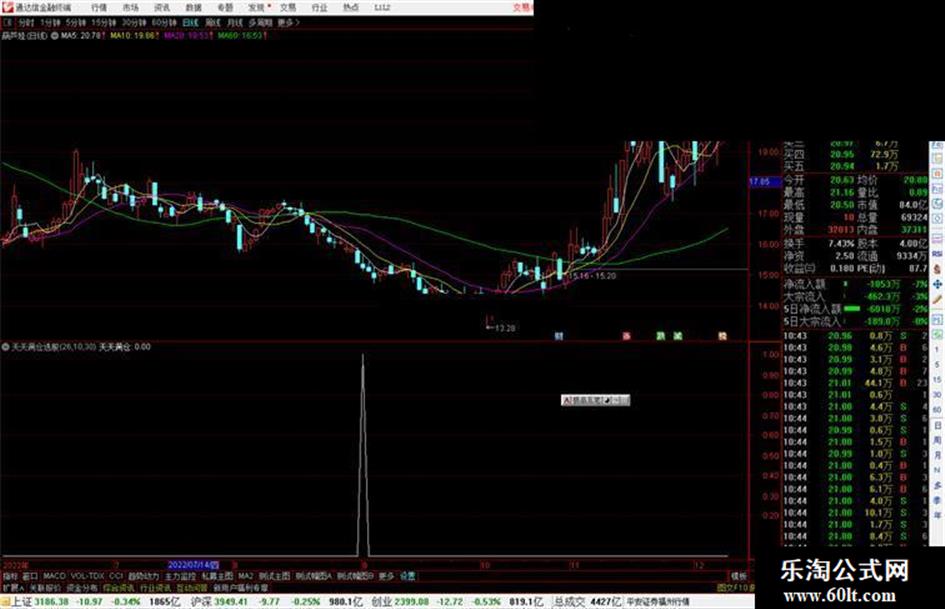
Task: Select the MACD indicator tab
Action: coord(54,576)
